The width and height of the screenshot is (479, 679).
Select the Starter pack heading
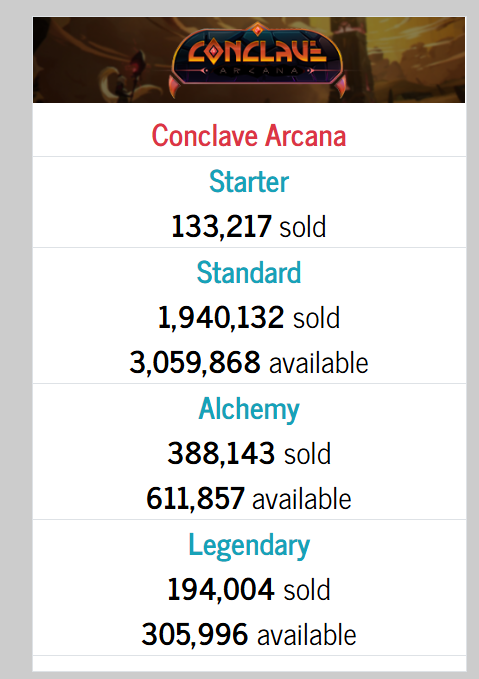[x=249, y=181]
